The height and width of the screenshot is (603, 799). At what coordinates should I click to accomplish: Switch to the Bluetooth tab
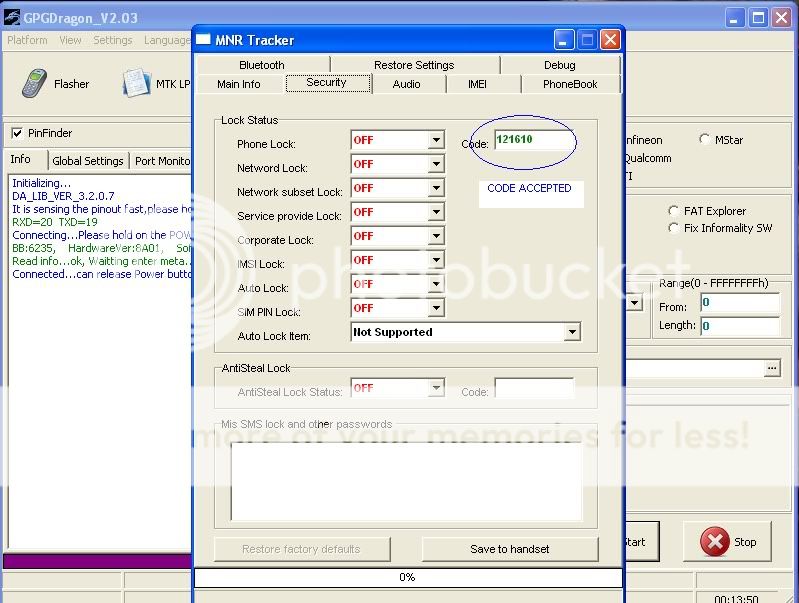[262, 65]
